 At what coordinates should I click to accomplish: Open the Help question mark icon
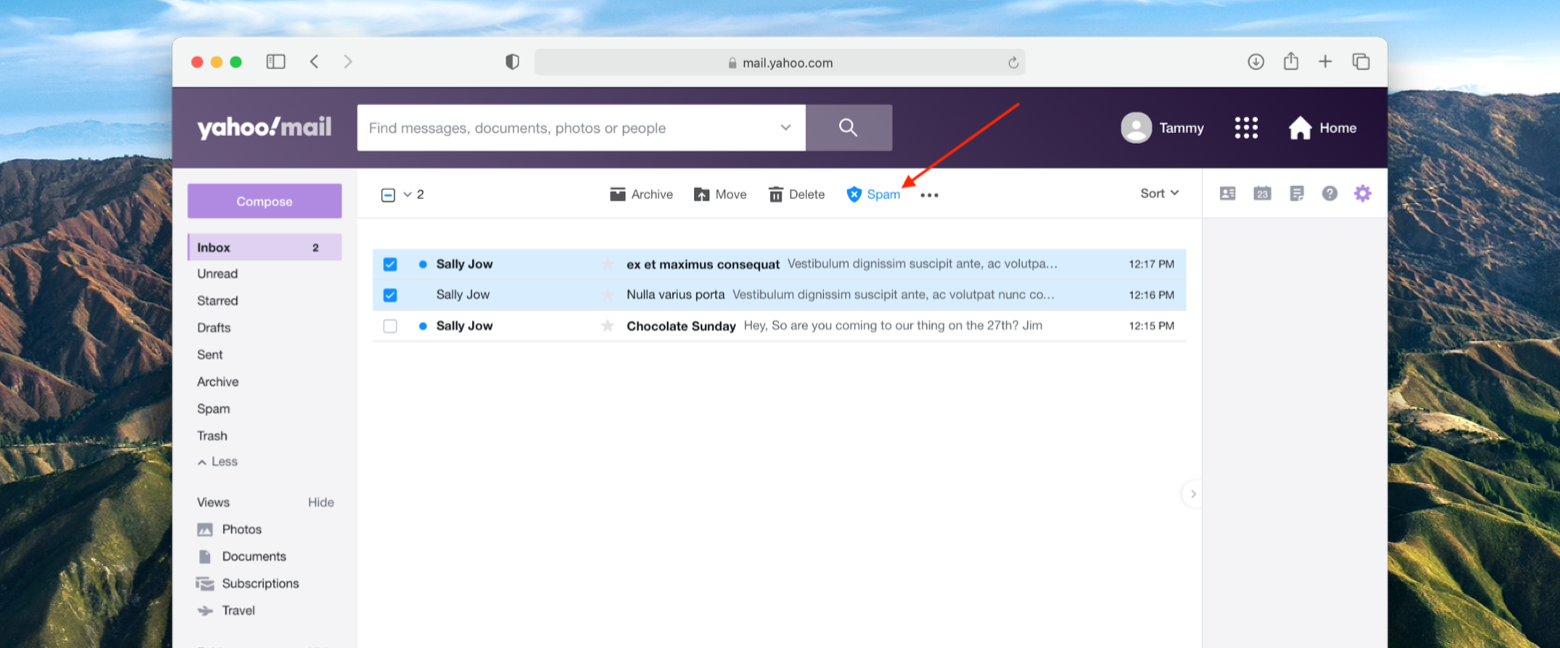1329,194
